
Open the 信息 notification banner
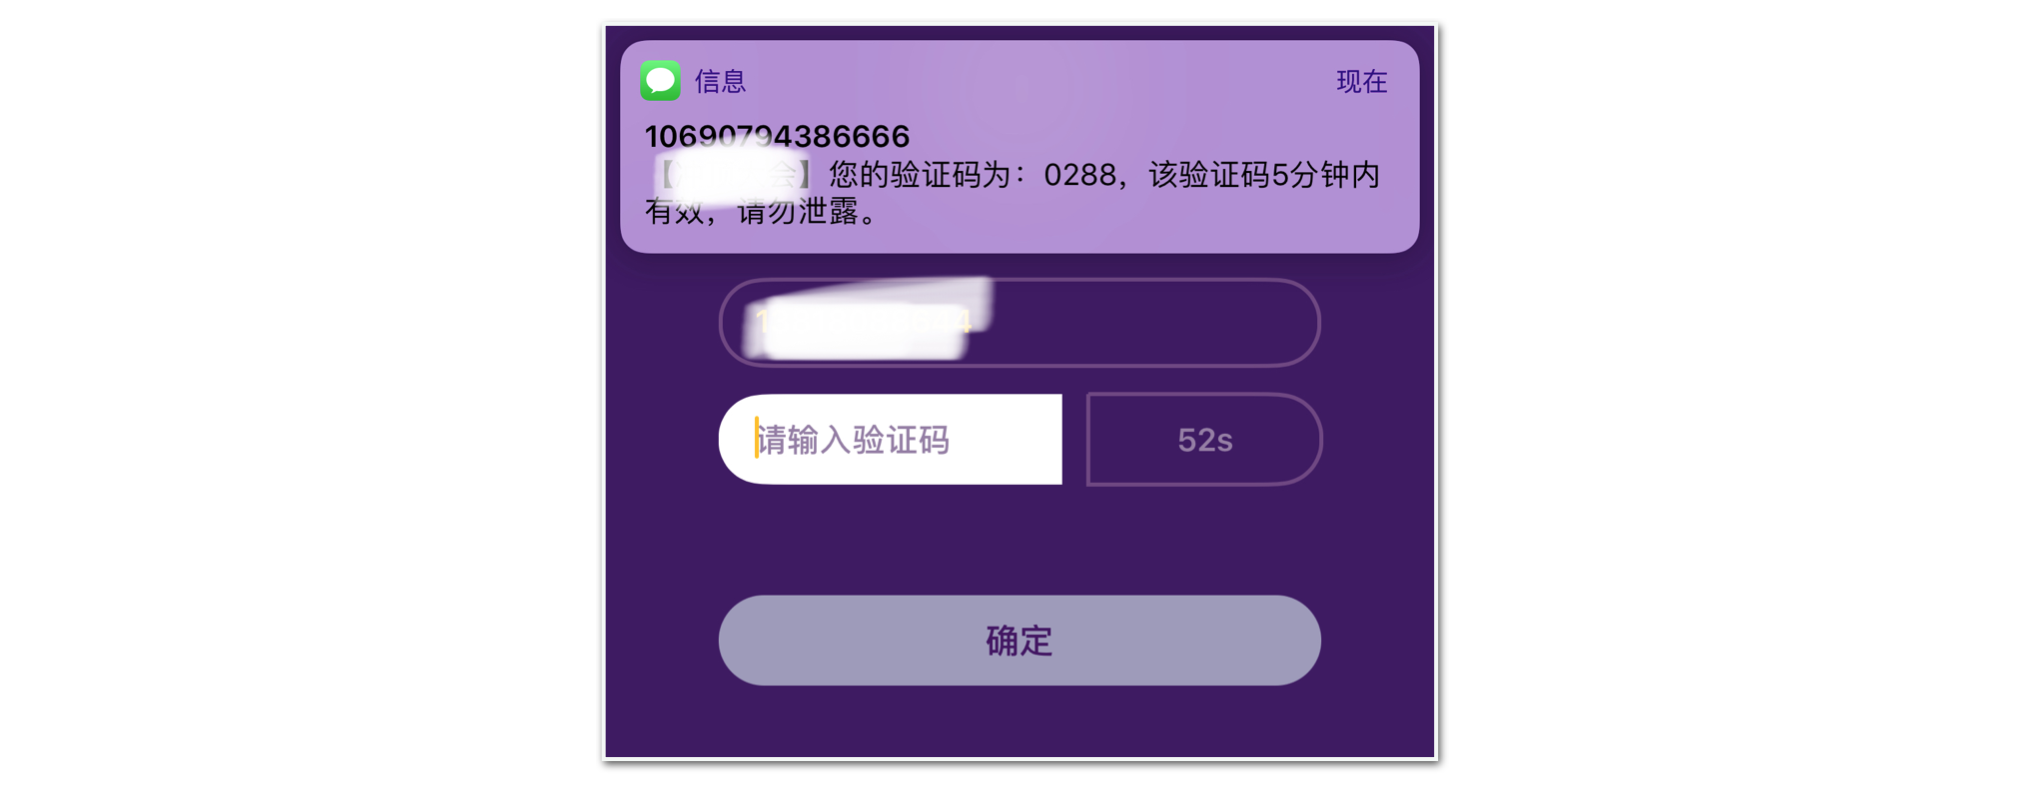(1019, 147)
